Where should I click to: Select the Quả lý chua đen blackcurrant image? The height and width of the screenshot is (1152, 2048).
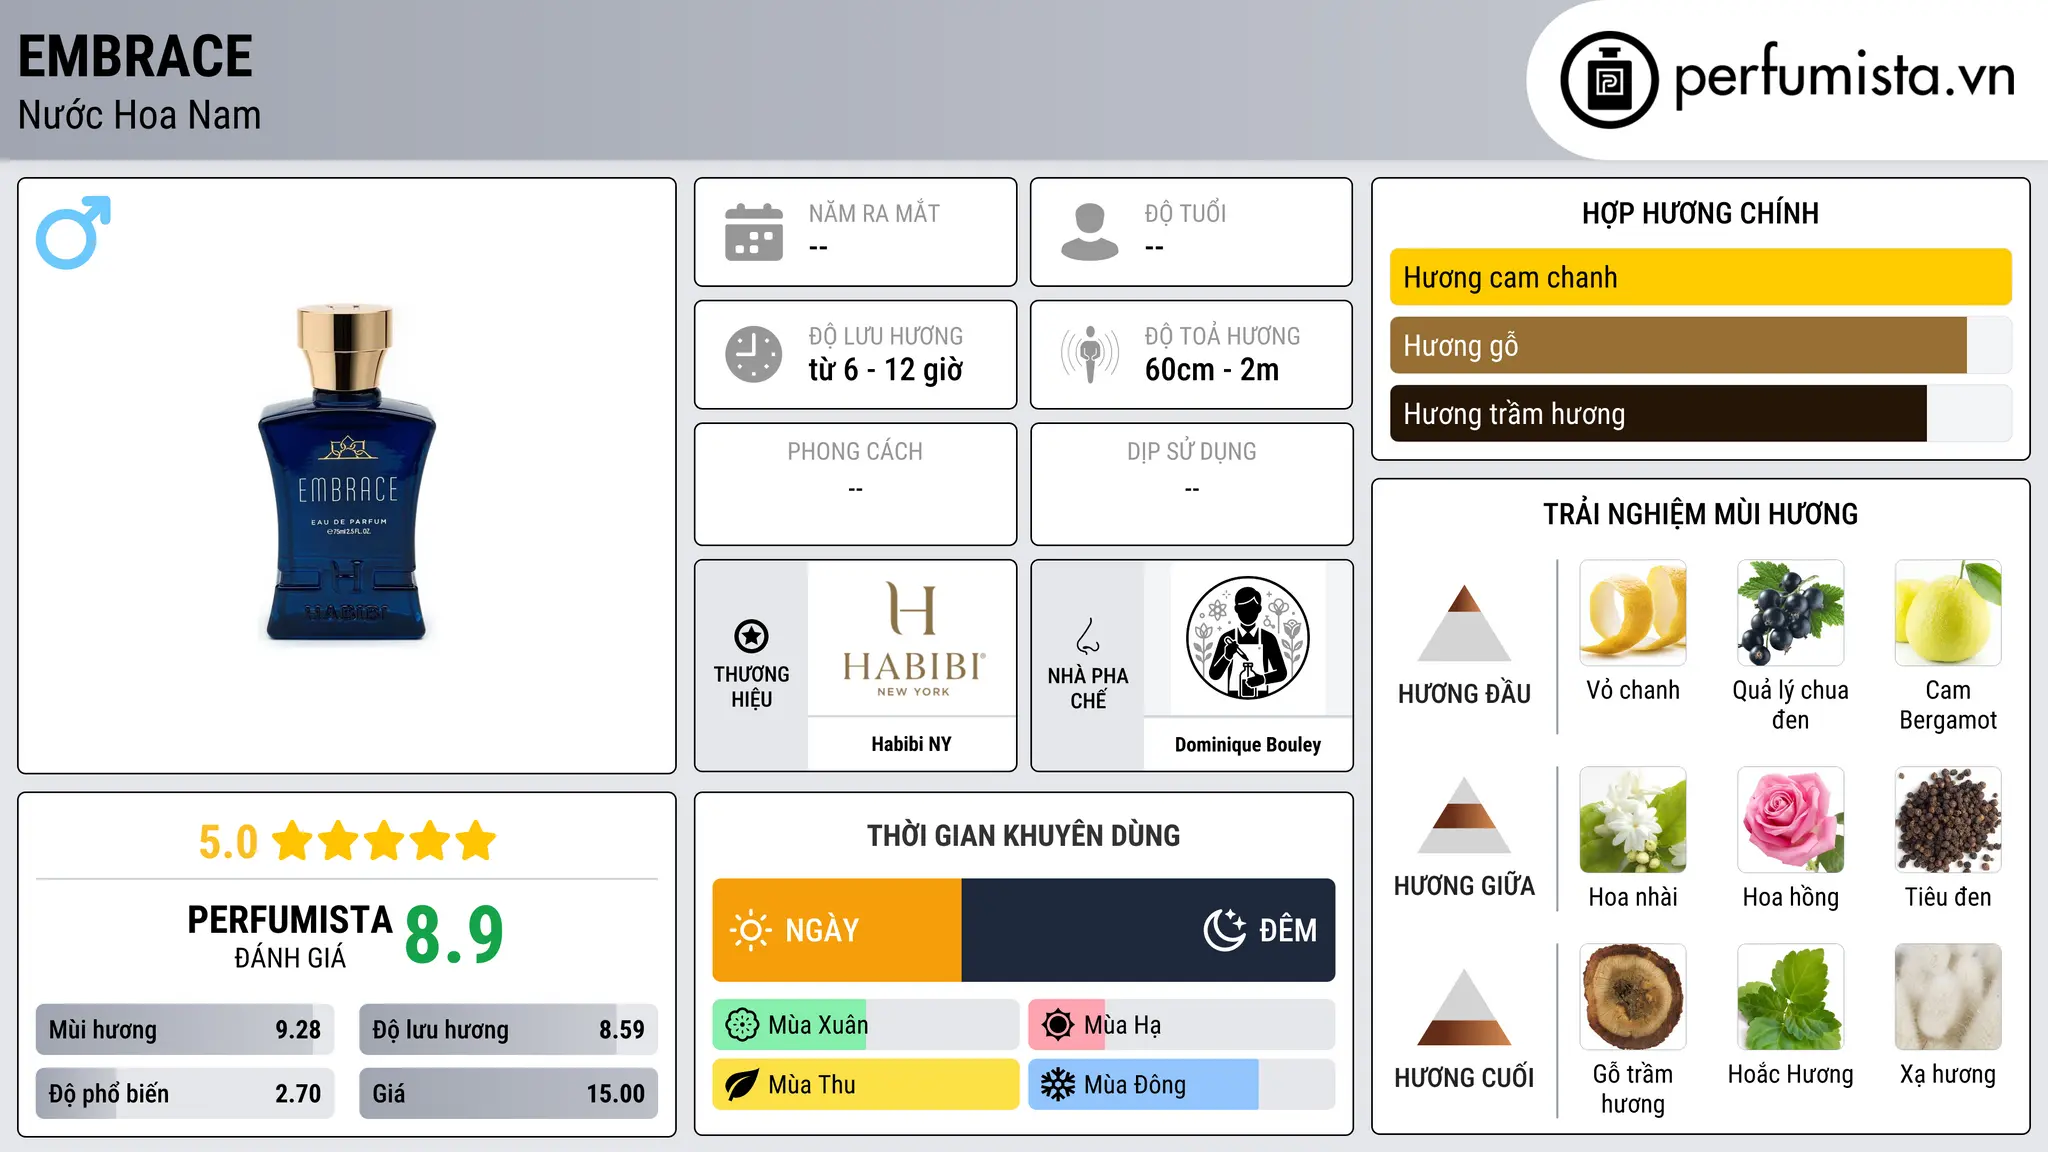click(1790, 613)
